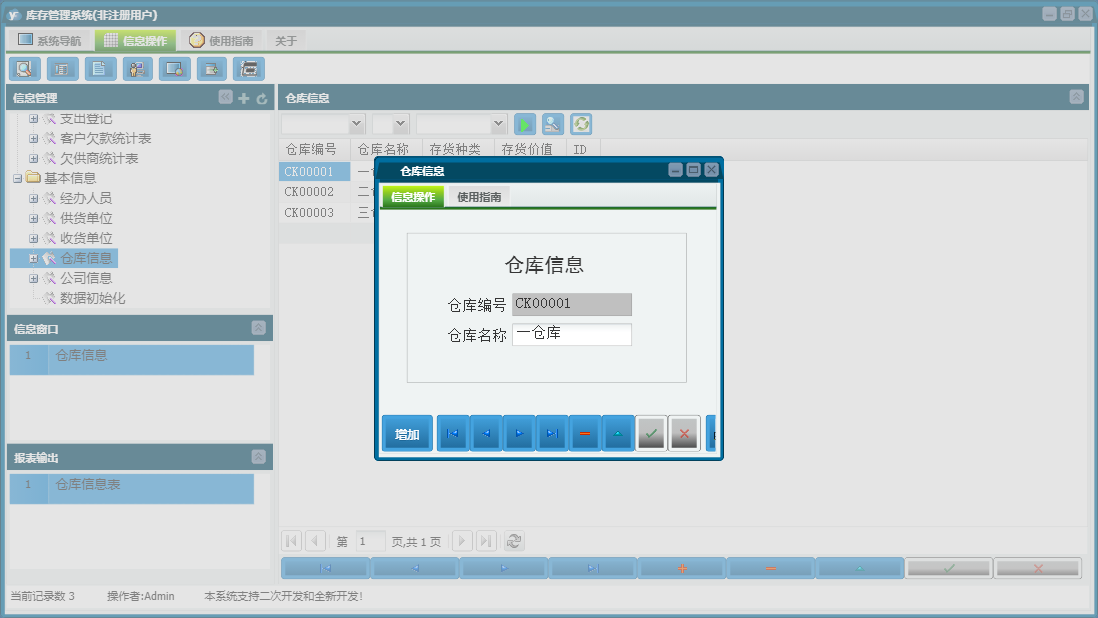Click the 仓库名称 input field showing 一仓库
The height and width of the screenshot is (618, 1098).
tap(572, 334)
